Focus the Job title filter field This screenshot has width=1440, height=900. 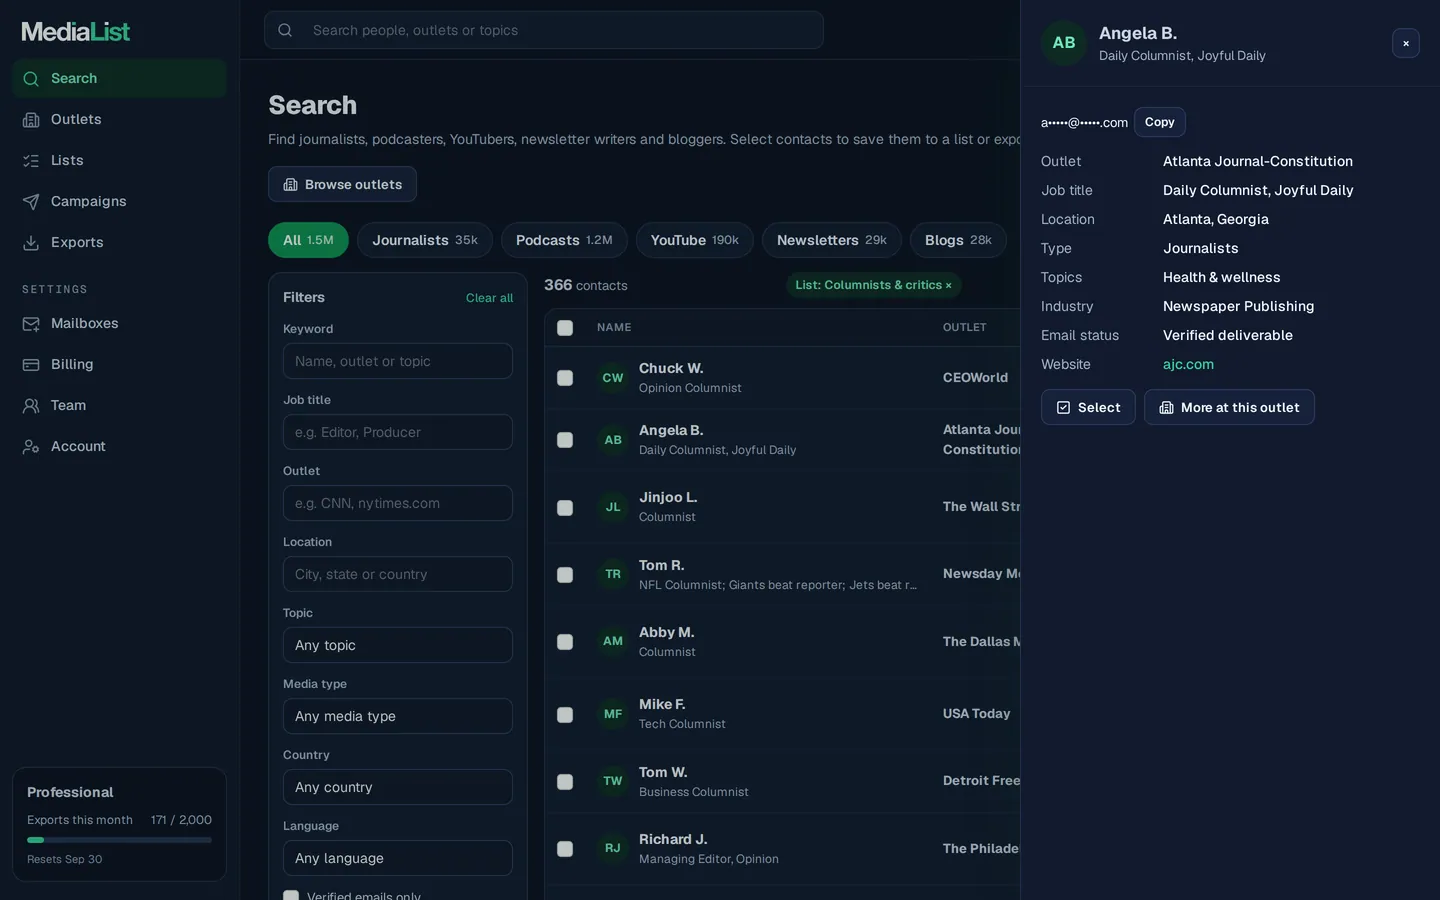(x=398, y=432)
